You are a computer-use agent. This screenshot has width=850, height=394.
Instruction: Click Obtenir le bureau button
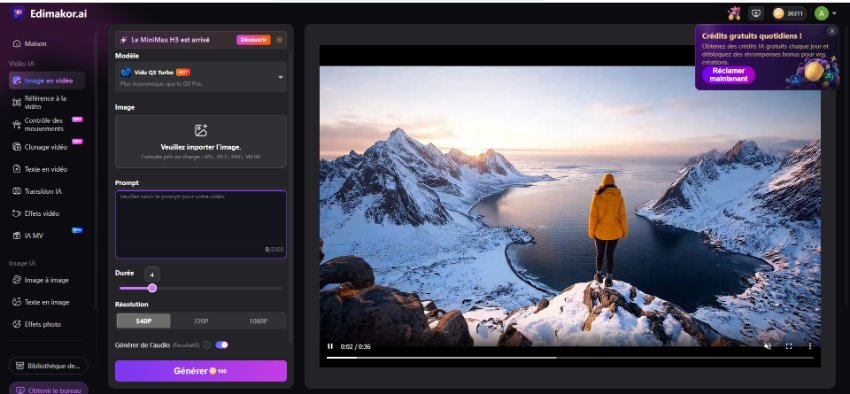pos(48,389)
